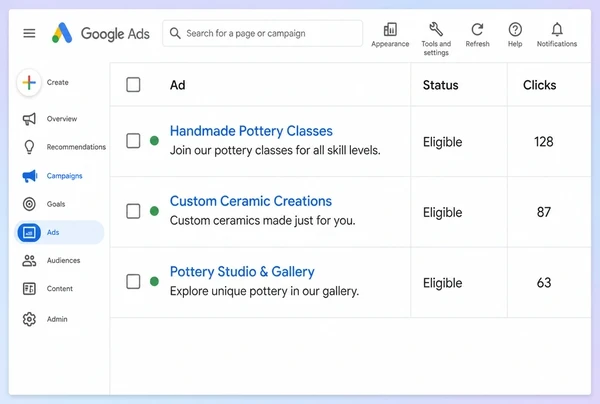Open Tools and settings wrench icon
This screenshot has height=404, width=600.
tap(436, 29)
